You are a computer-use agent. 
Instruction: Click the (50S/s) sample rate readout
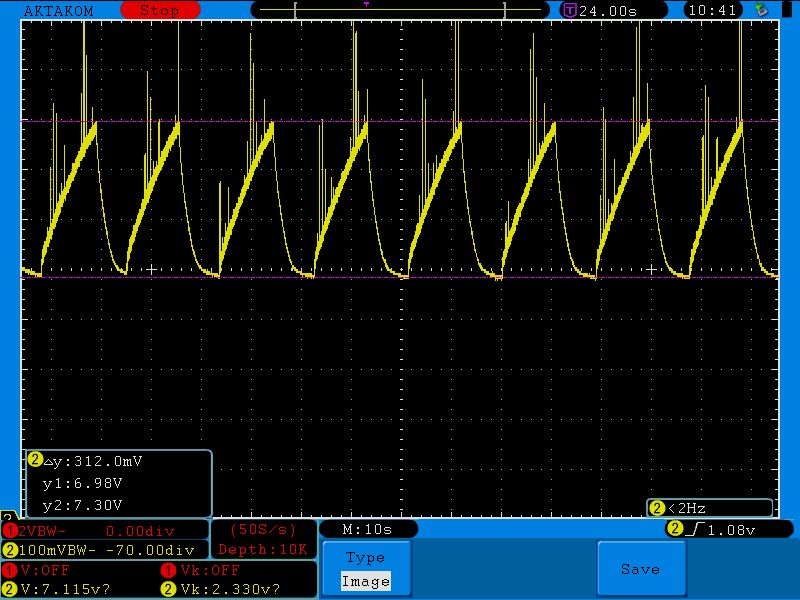(263, 530)
